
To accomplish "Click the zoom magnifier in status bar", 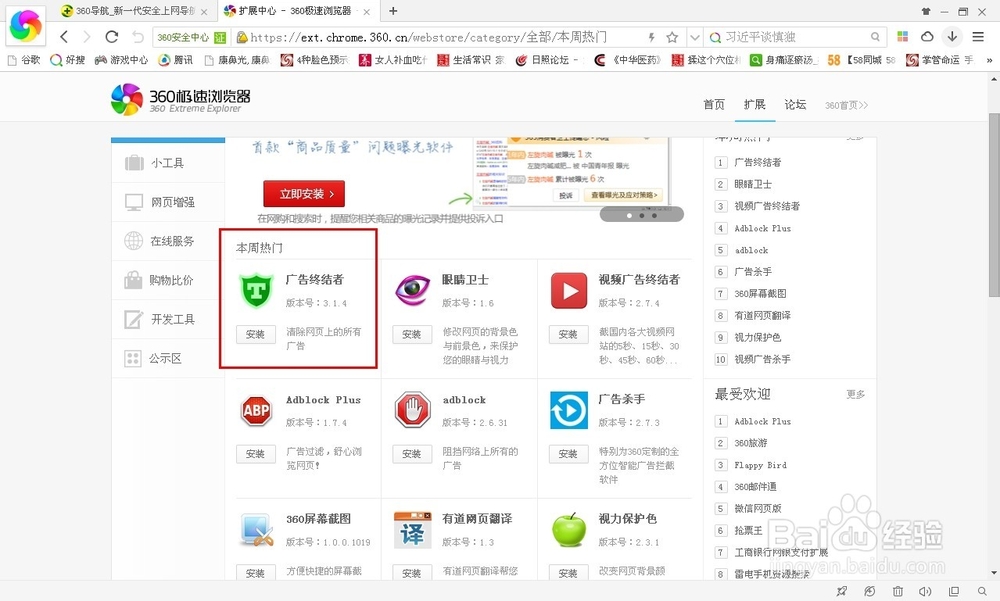I will (982, 591).
